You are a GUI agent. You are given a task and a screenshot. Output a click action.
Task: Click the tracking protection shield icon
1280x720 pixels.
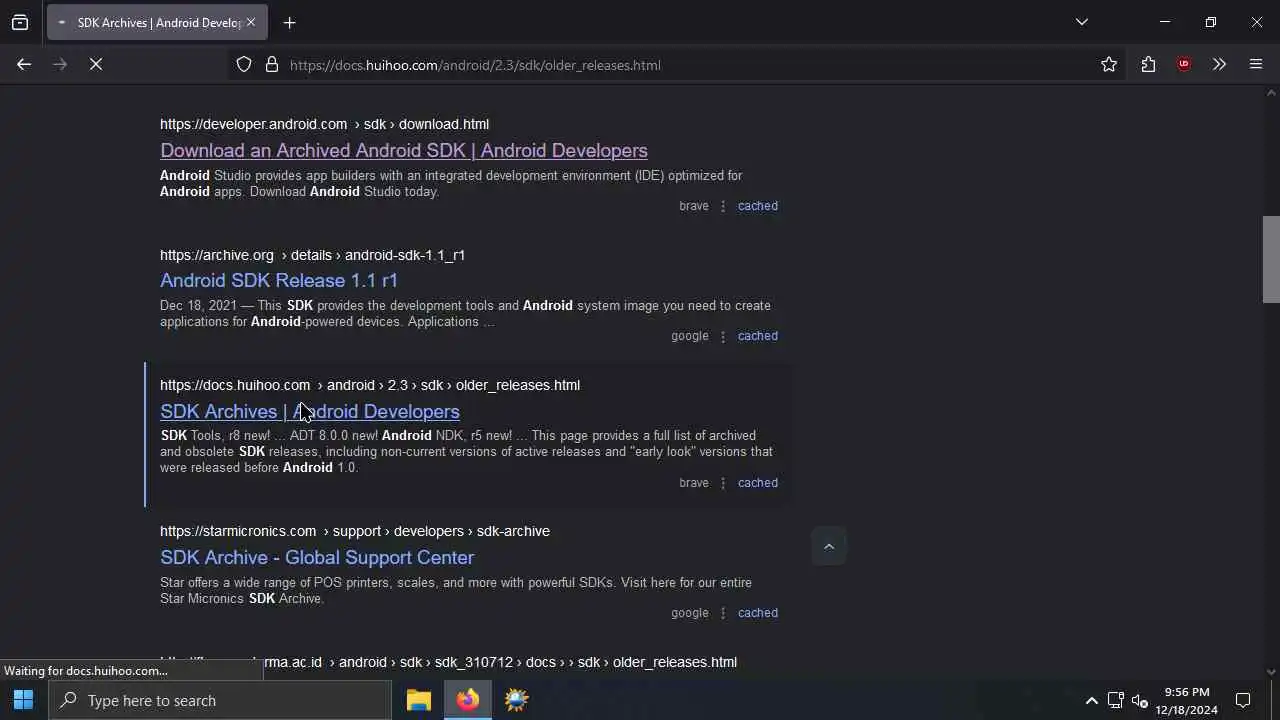[244, 64]
